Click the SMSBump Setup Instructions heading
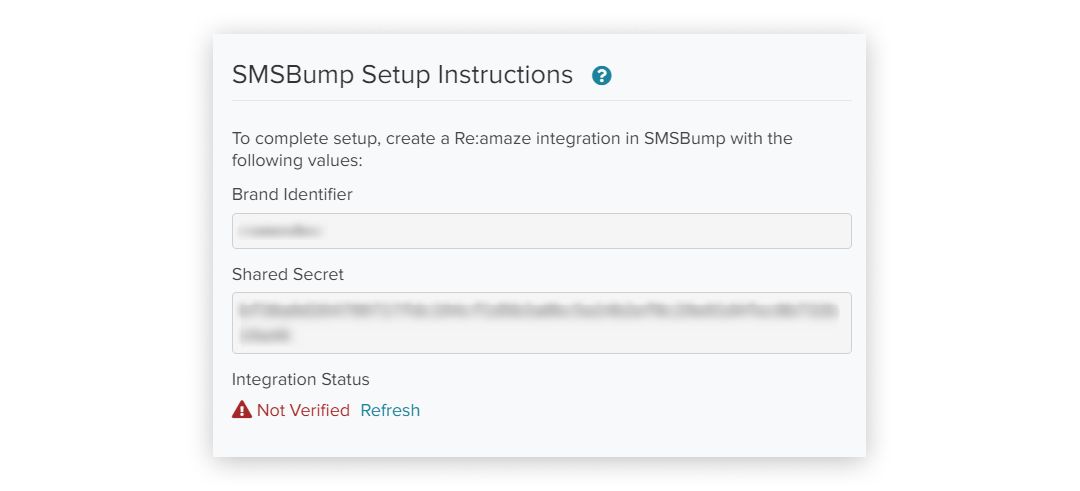Screen dimensions: 1080x491 tap(402, 74)
